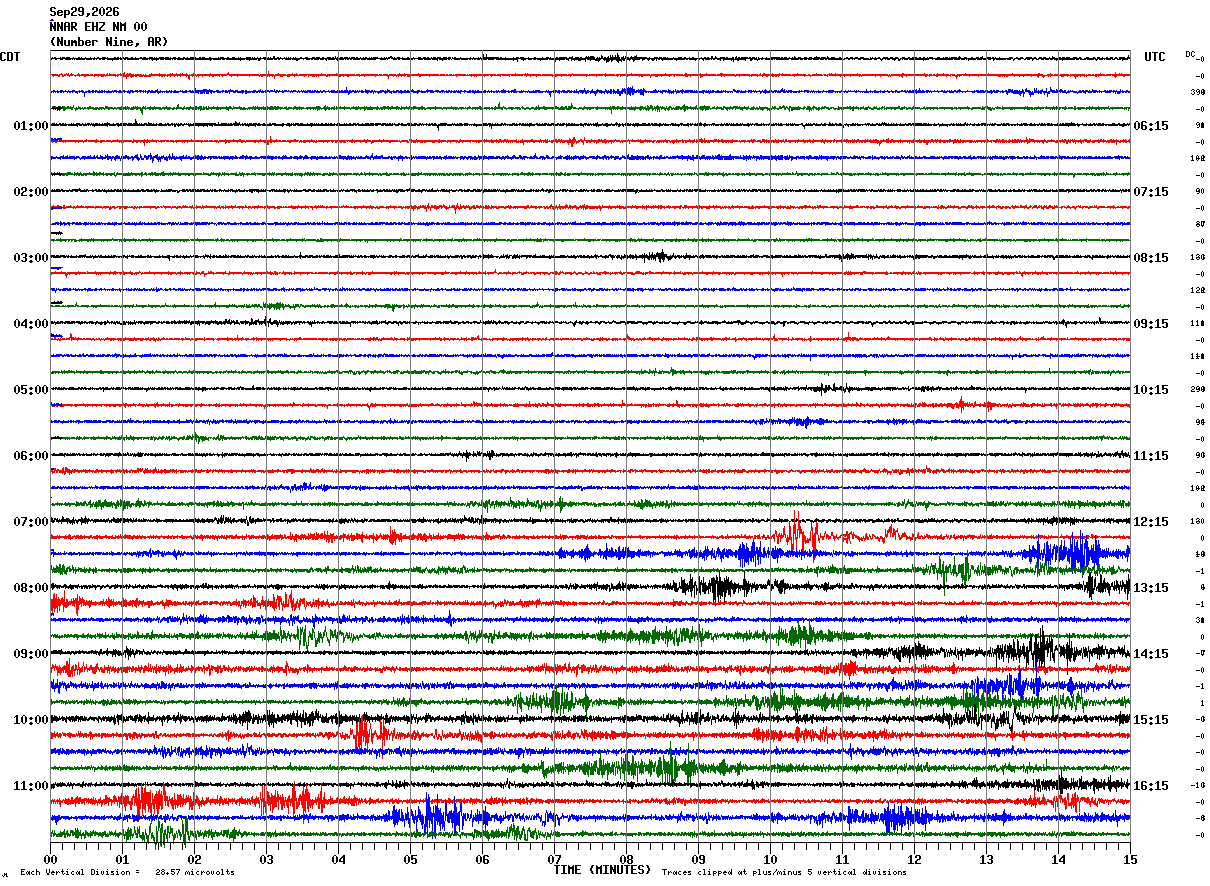Select the 07 minute tick on the axis

(x=554, y=859)
